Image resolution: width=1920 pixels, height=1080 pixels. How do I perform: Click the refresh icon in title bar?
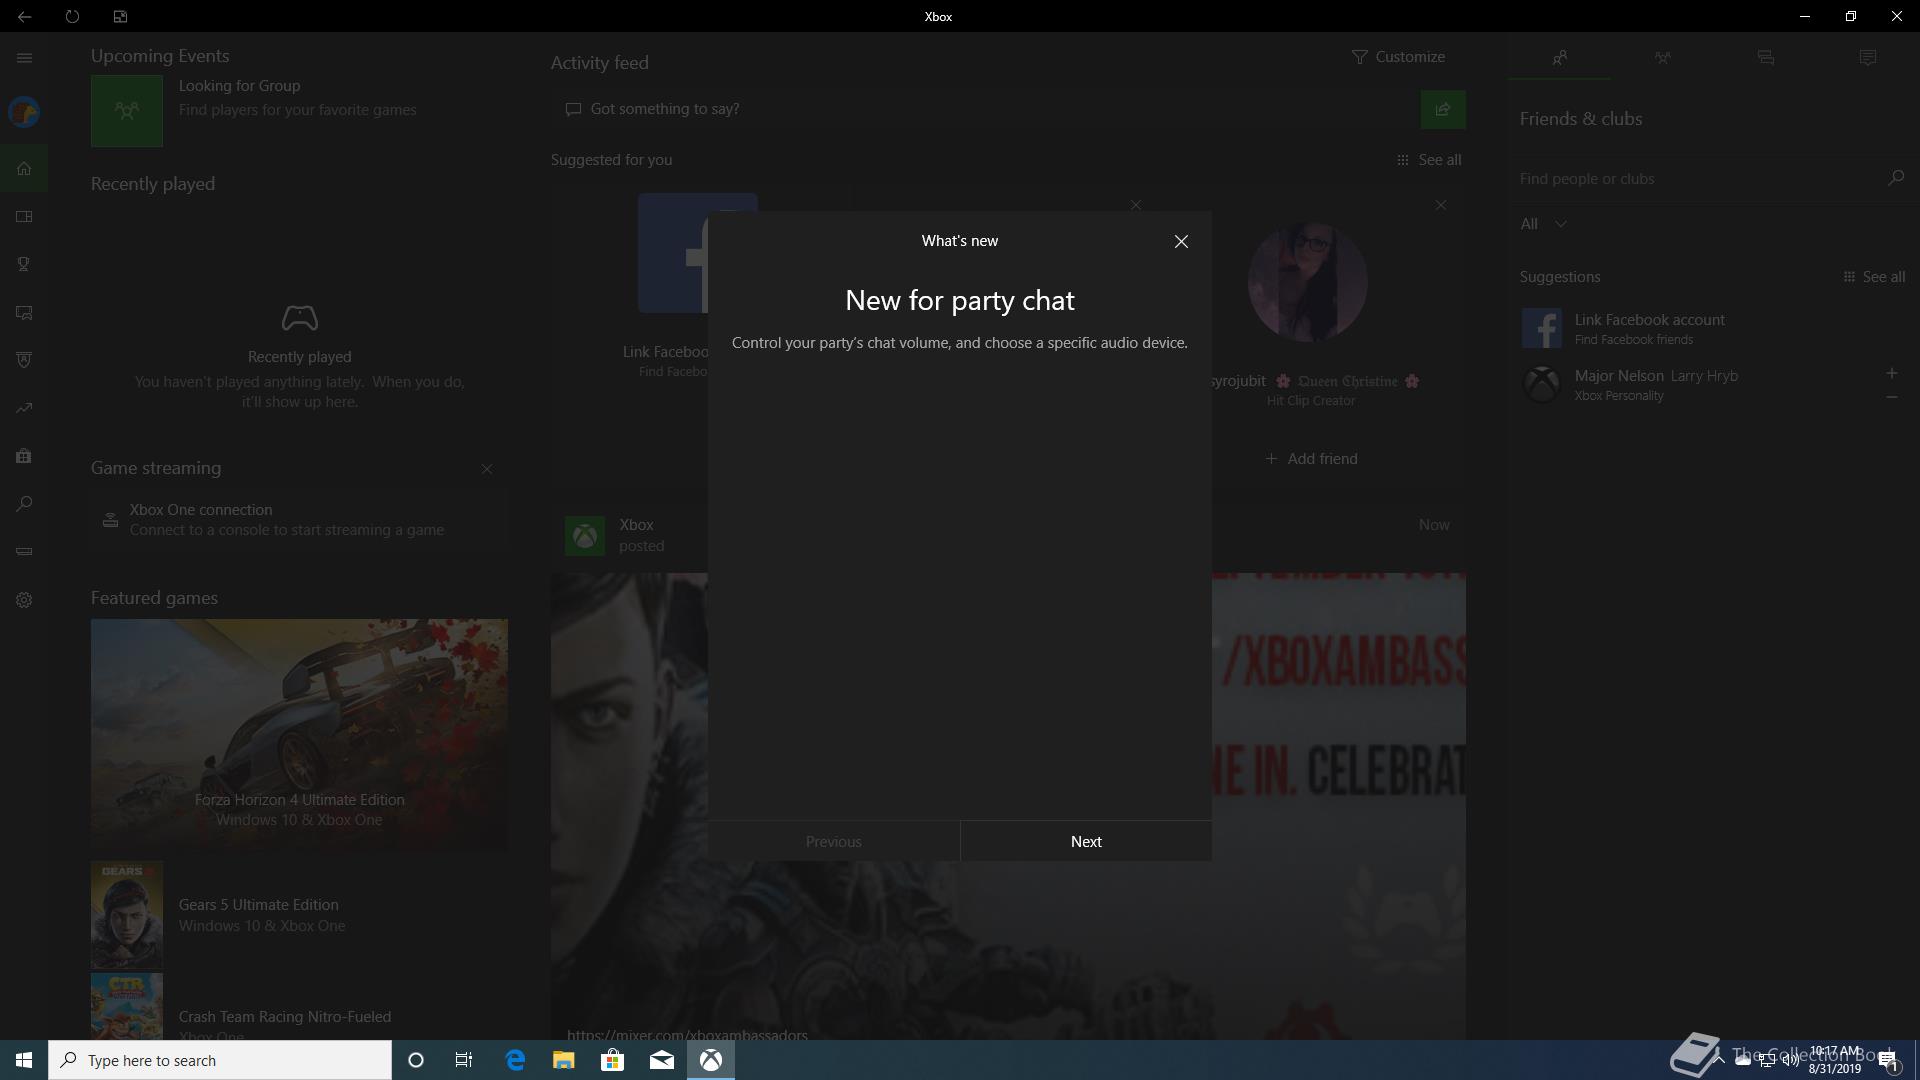(x=72, y=16)
